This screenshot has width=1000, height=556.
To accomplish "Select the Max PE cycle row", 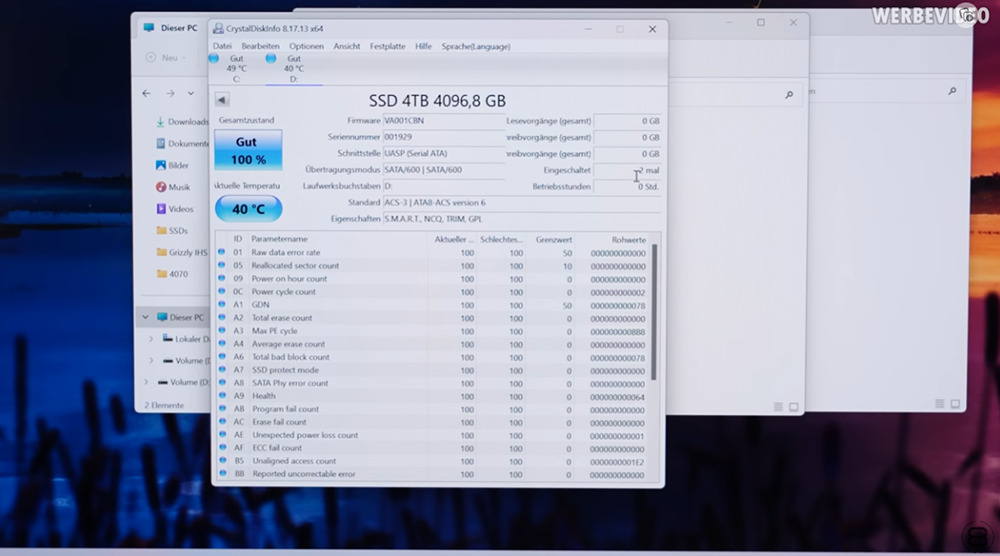I will click(x=432, y=331).
